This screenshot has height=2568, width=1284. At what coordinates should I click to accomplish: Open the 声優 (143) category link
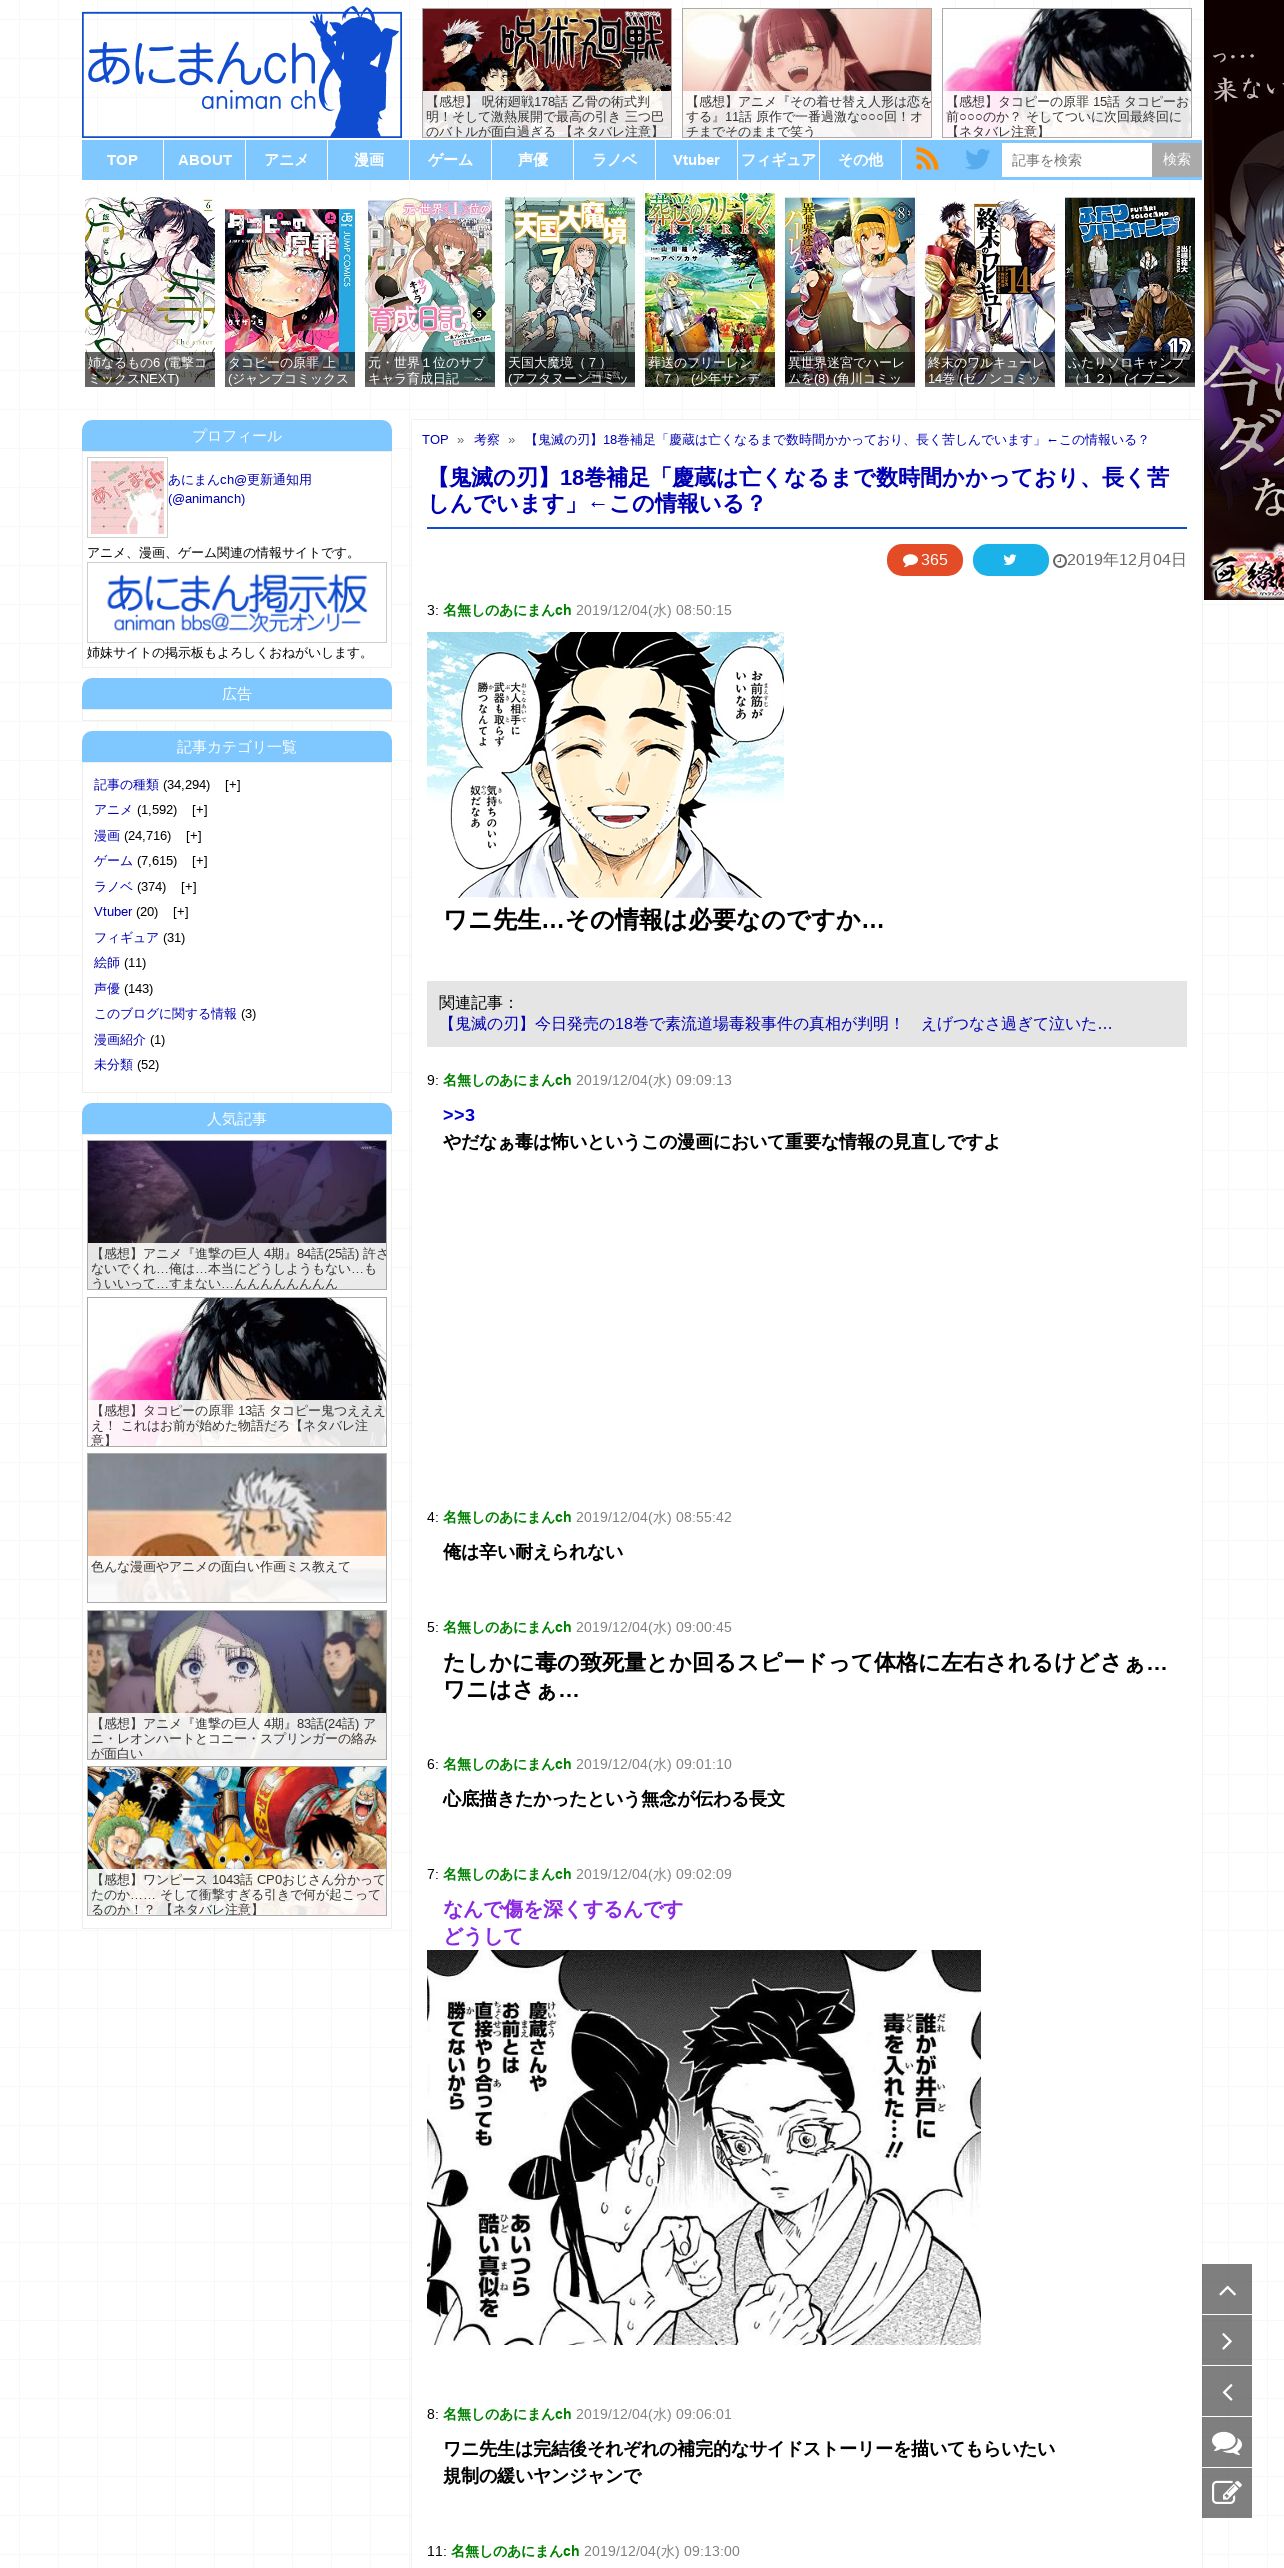[107, 989]
